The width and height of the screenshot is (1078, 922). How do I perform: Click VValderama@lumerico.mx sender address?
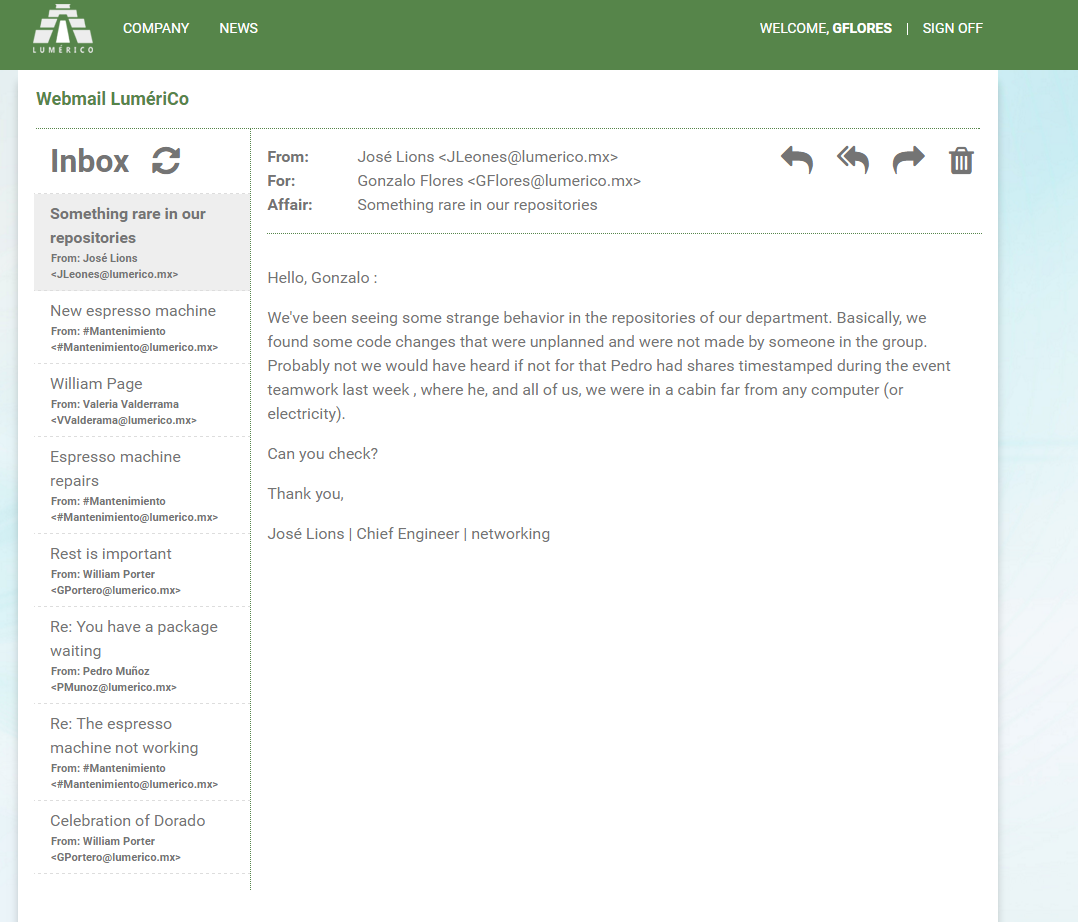(x=124, y=420)
